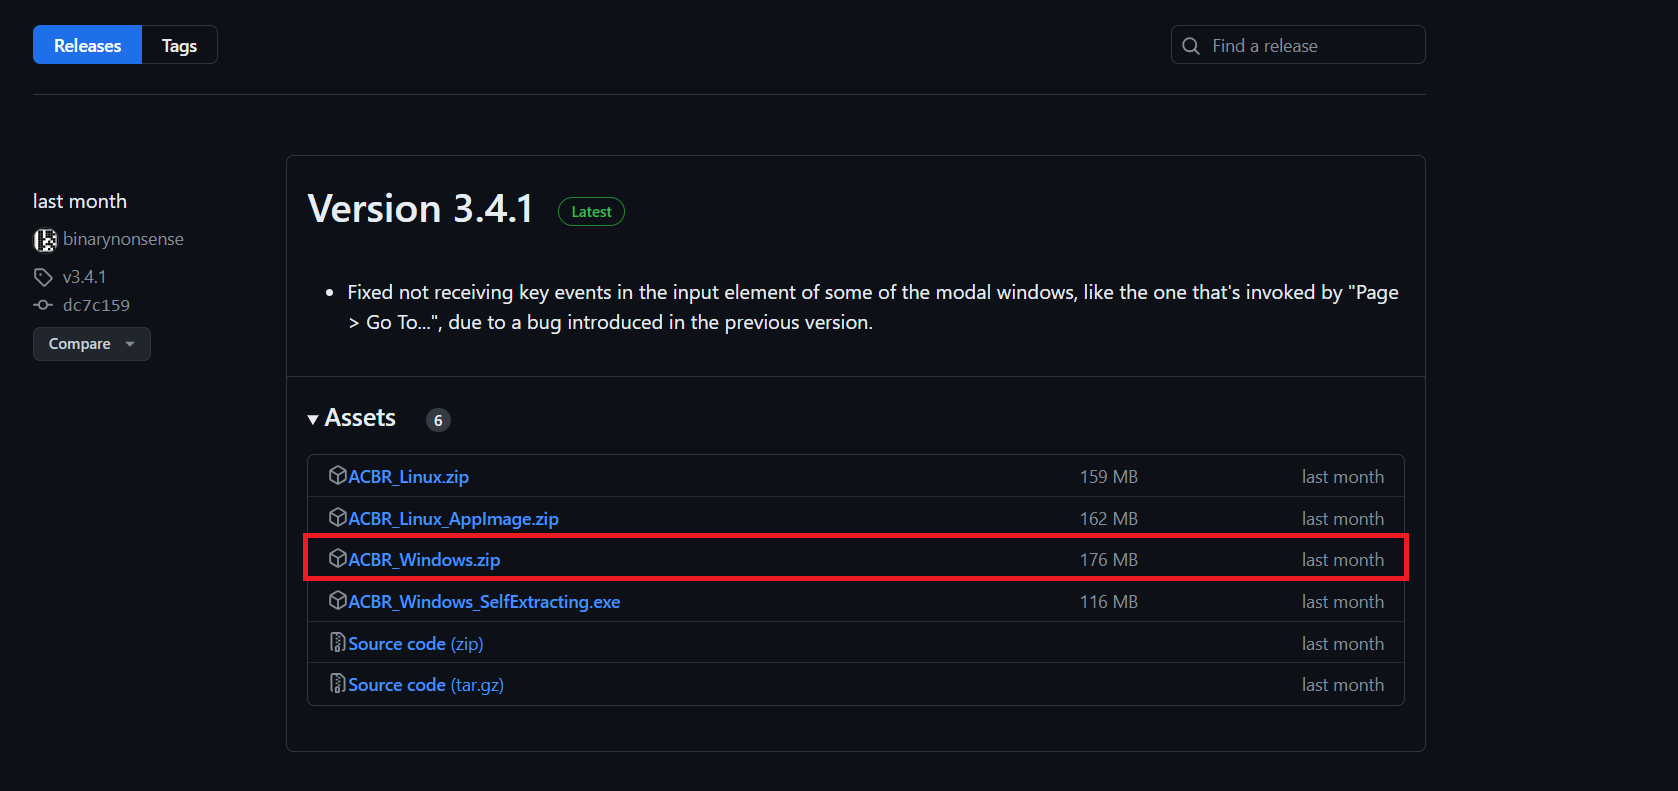Image resolution: width=1678 pixels, height=791 pixels.
Task: Open the binarynonsense user profile link
Action: (x=123, y=239)
